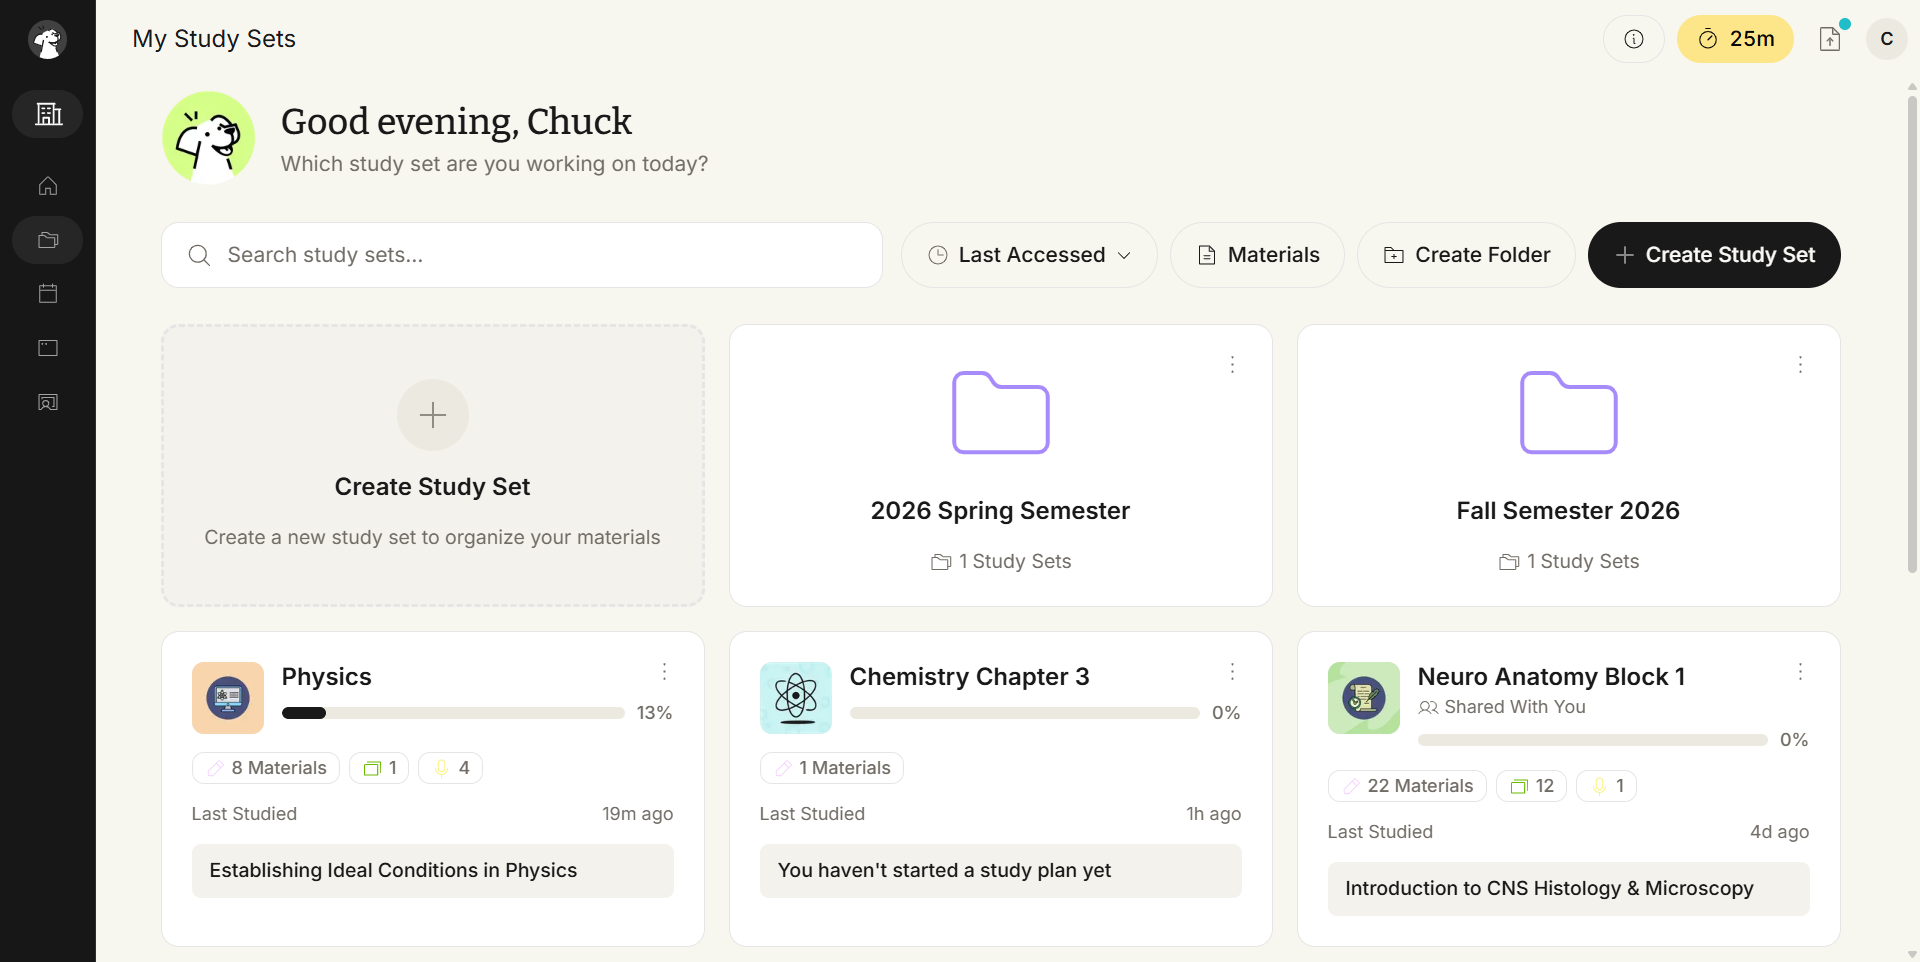Open Chemistry Chapter 3 card options menu
This screenshot has width=1920, height=962.
click(x=1232, y=672)
